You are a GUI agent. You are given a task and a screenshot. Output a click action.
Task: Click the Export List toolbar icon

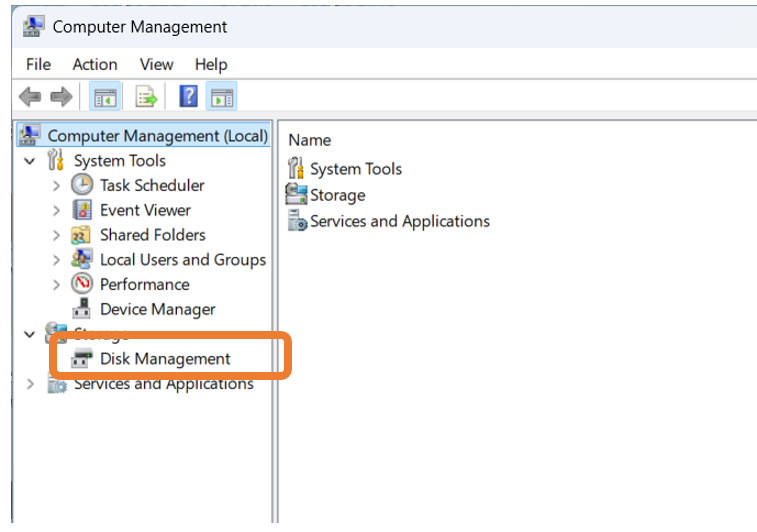[x=147, y=97]
